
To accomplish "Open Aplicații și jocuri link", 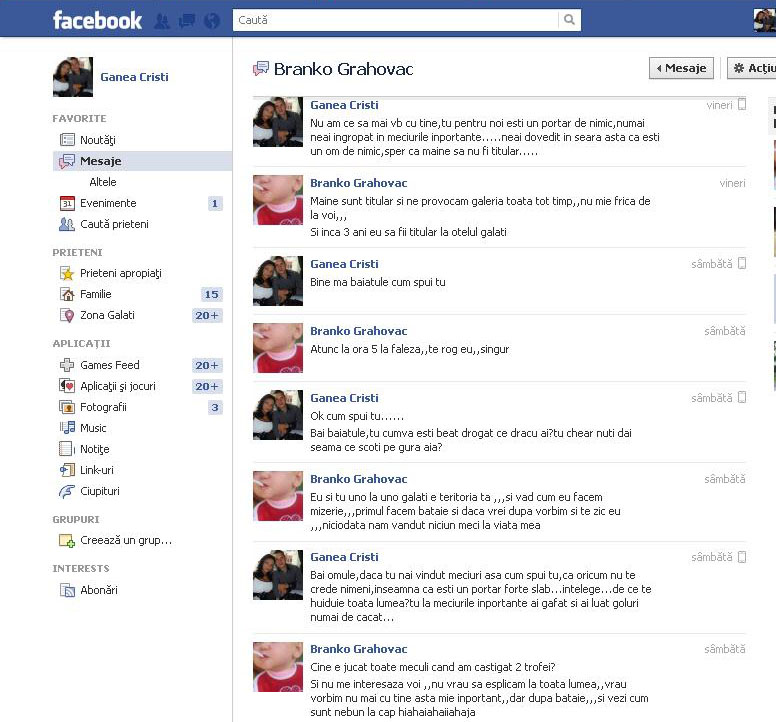I will tap(118, 386).
